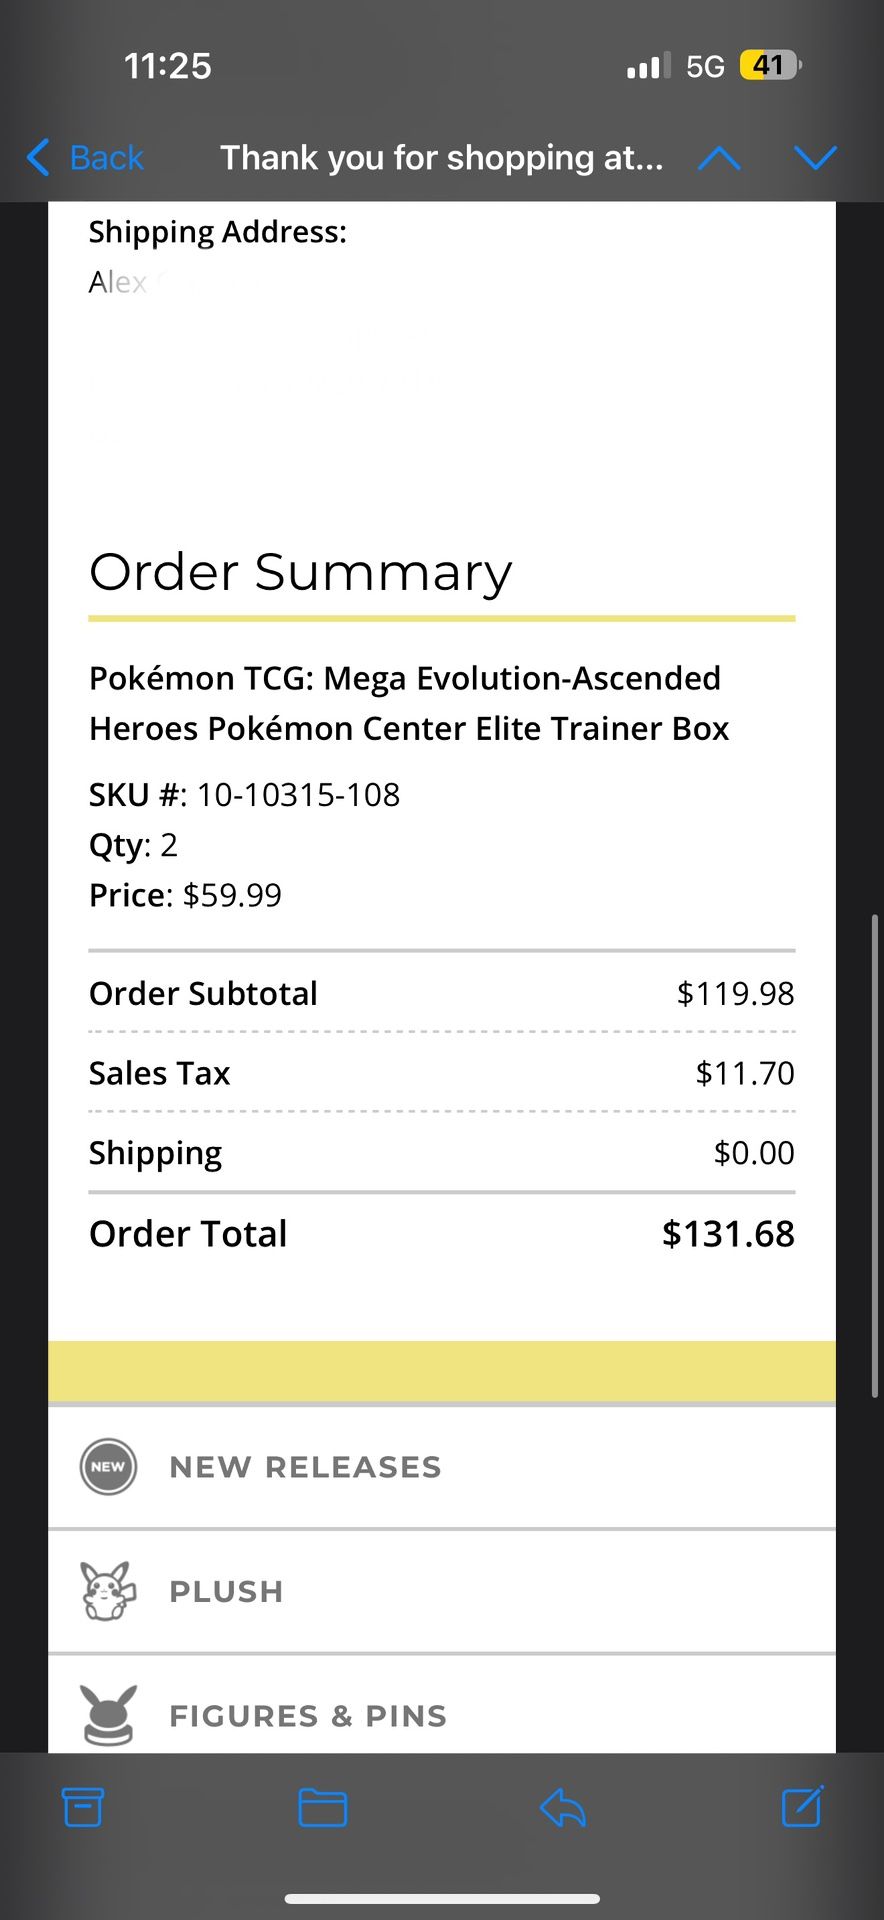
Task: Open the move to folder icon
Action: 322,1807
